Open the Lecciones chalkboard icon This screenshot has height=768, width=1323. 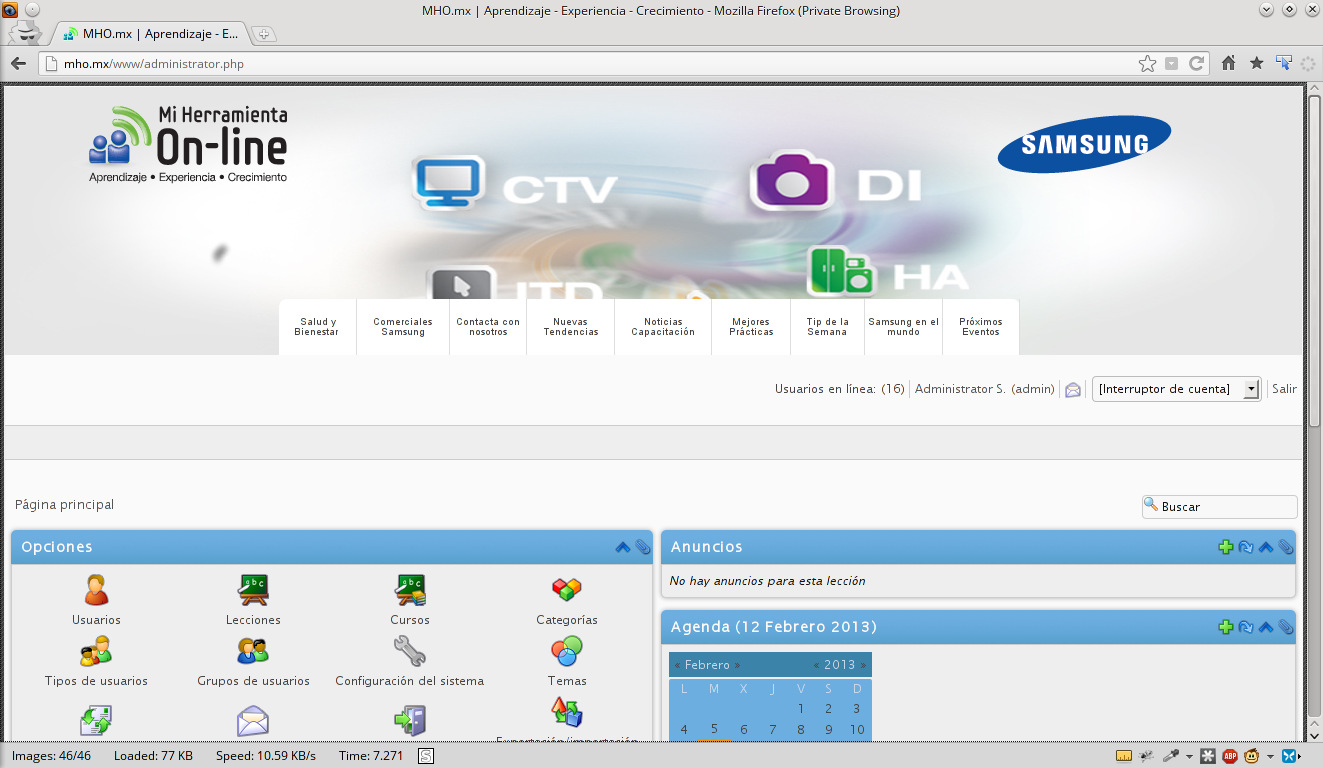pyautogui.click(x=253, y=590)
